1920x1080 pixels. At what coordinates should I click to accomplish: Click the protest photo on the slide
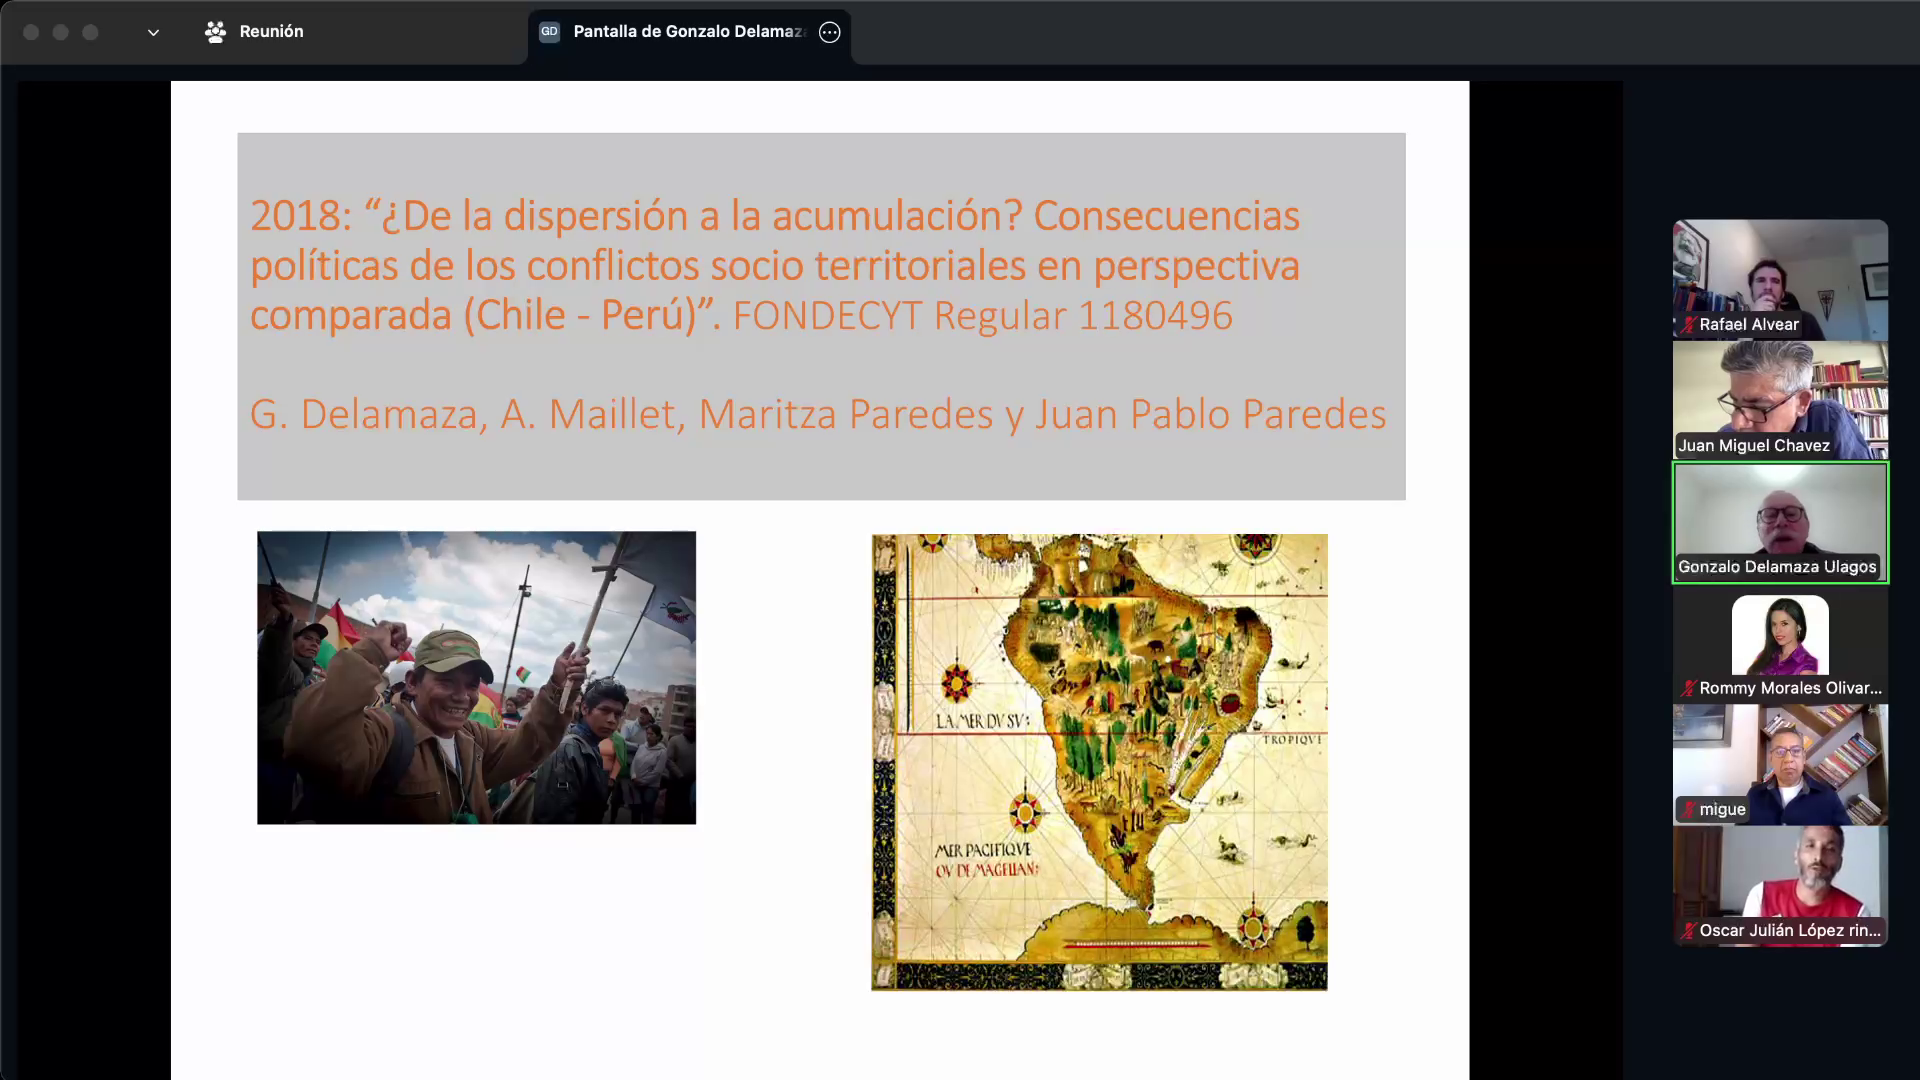coord(476,678)
